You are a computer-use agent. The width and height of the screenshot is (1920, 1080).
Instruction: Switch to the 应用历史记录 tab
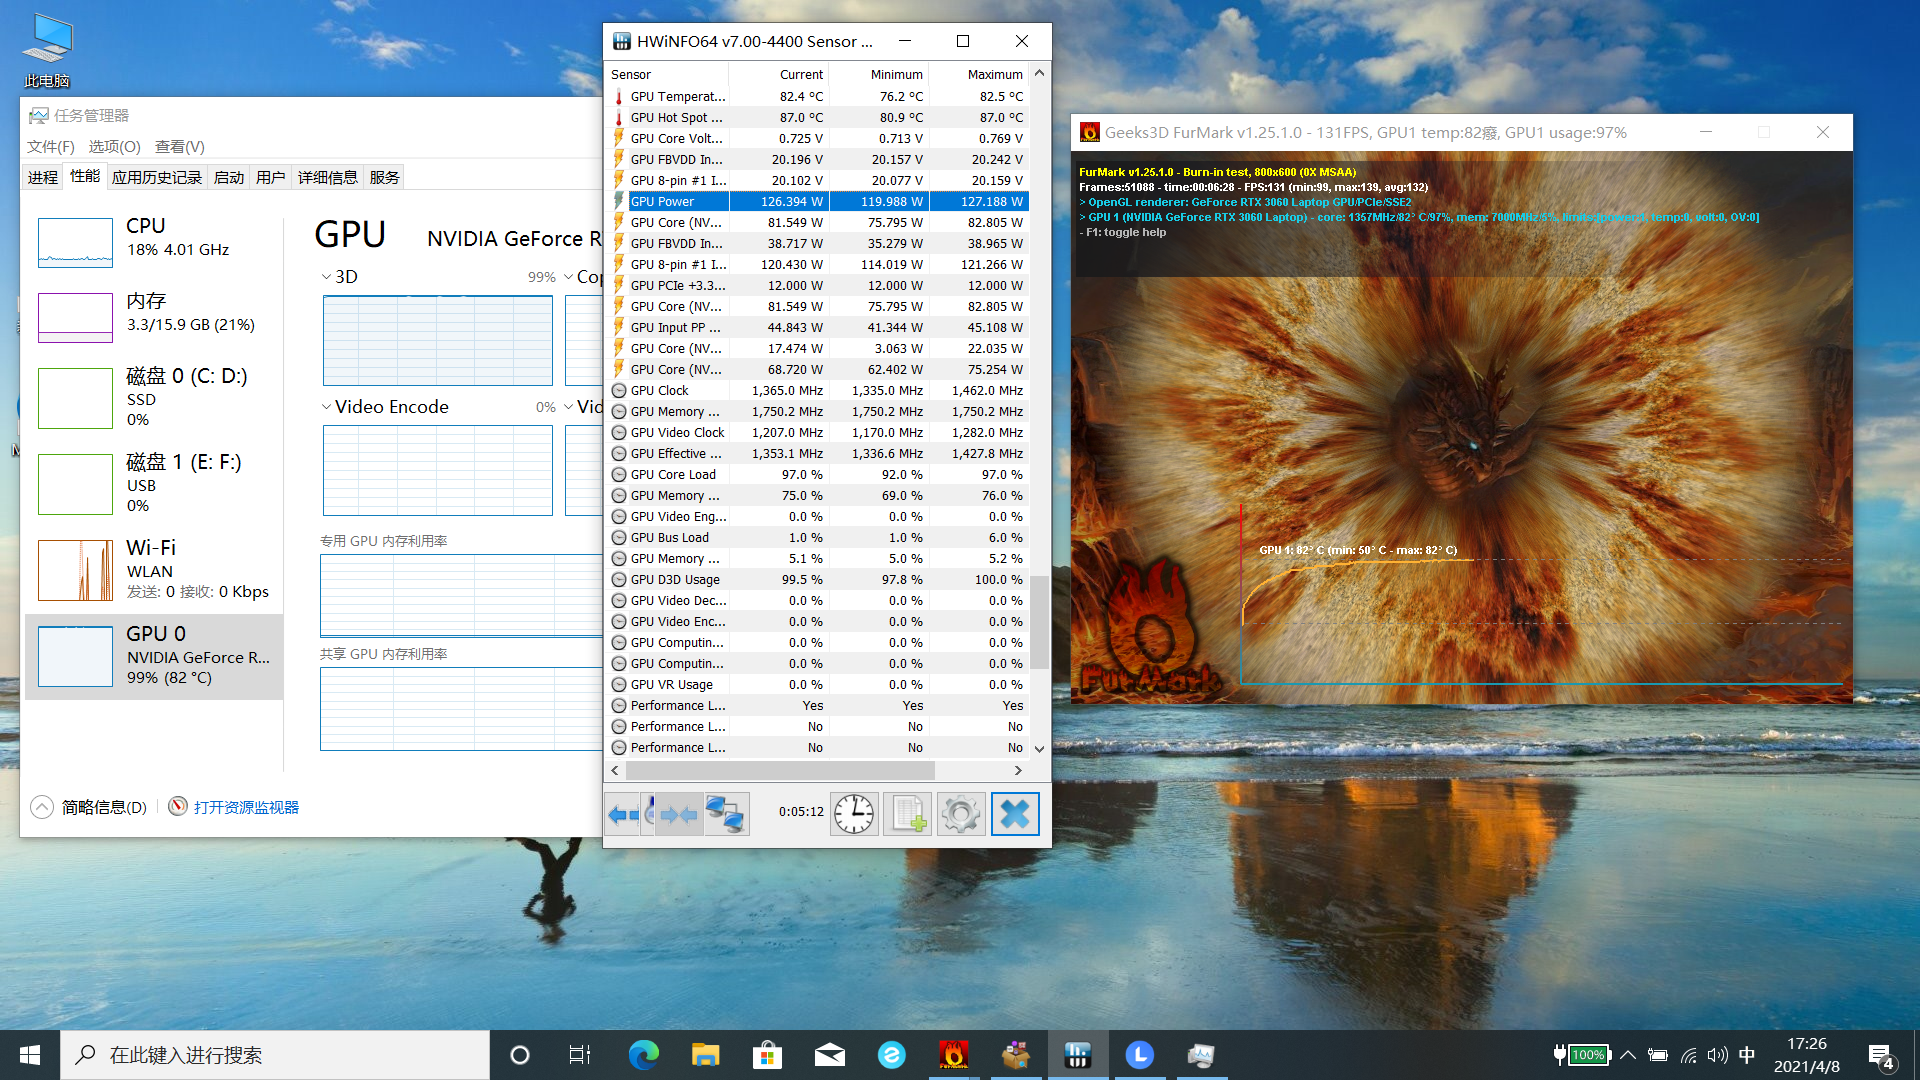coord(157,177)
